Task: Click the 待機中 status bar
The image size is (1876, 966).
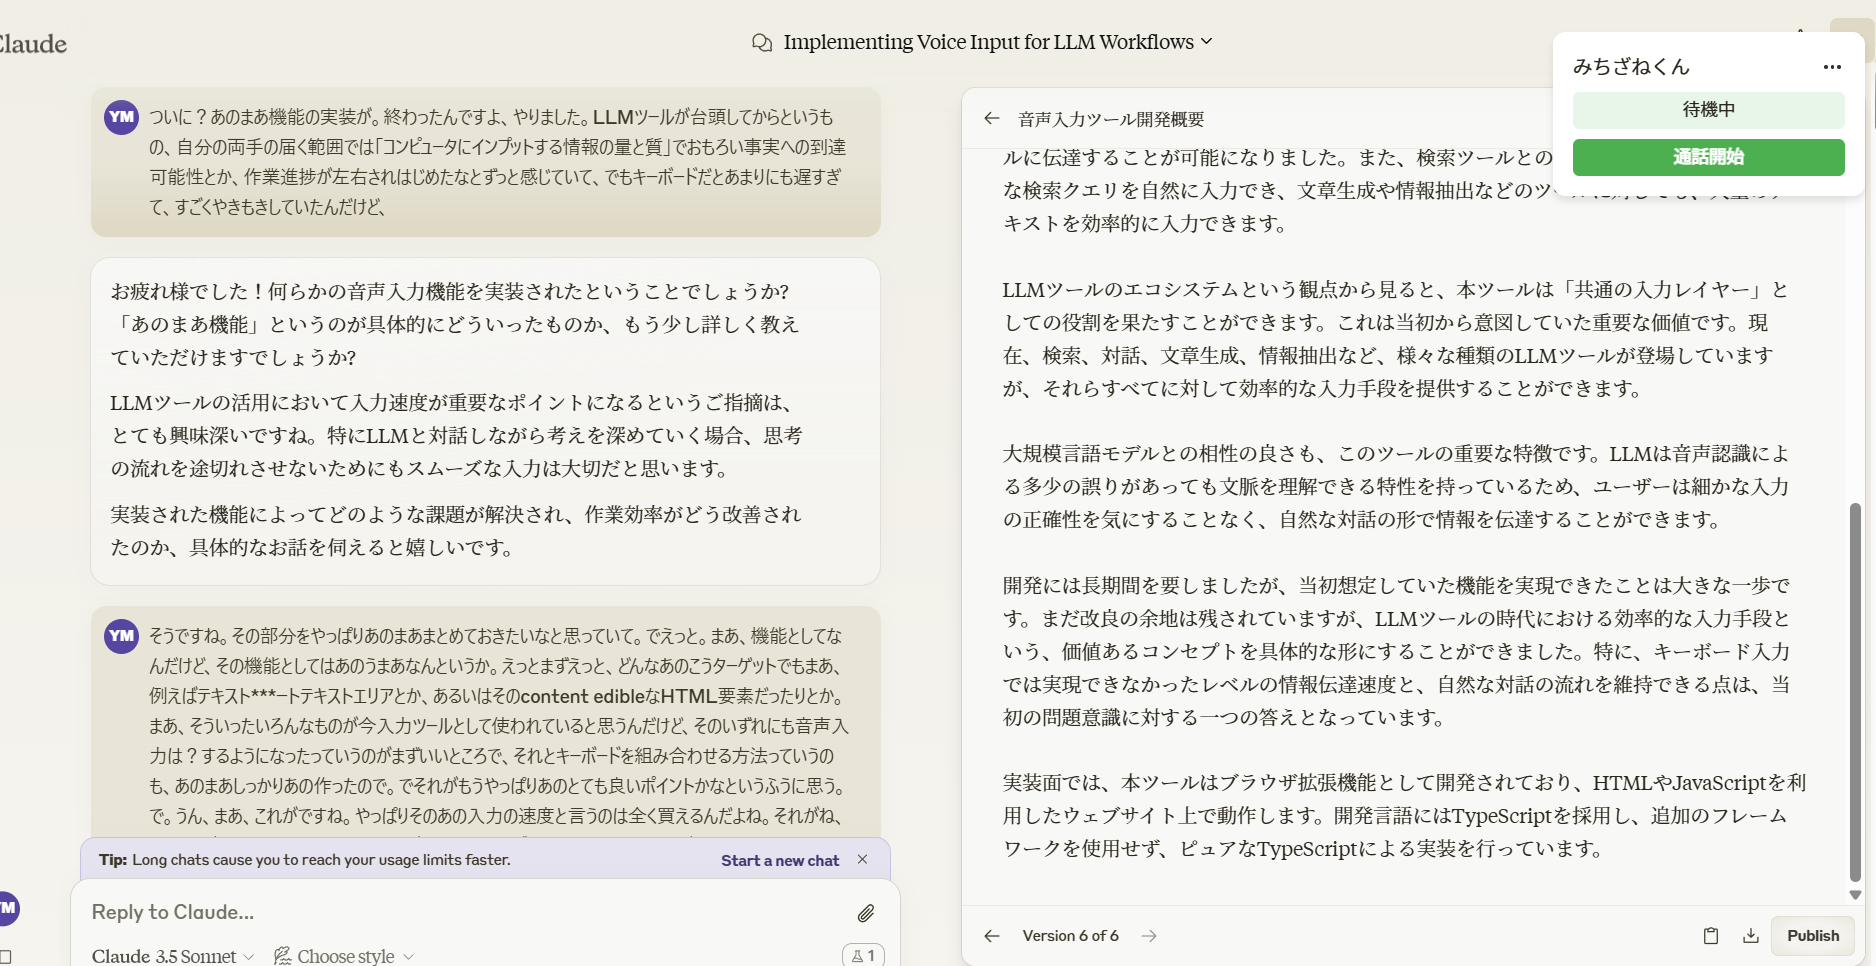Action: coord(1708,110)
